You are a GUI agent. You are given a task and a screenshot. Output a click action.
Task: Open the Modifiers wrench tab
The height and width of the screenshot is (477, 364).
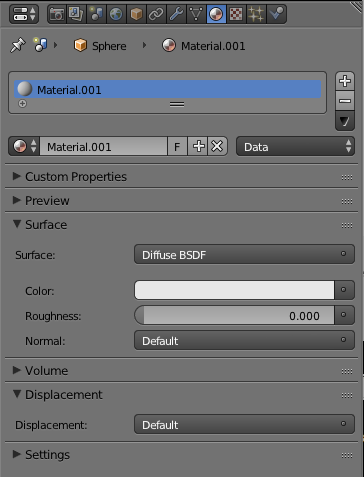coord(176,14)
